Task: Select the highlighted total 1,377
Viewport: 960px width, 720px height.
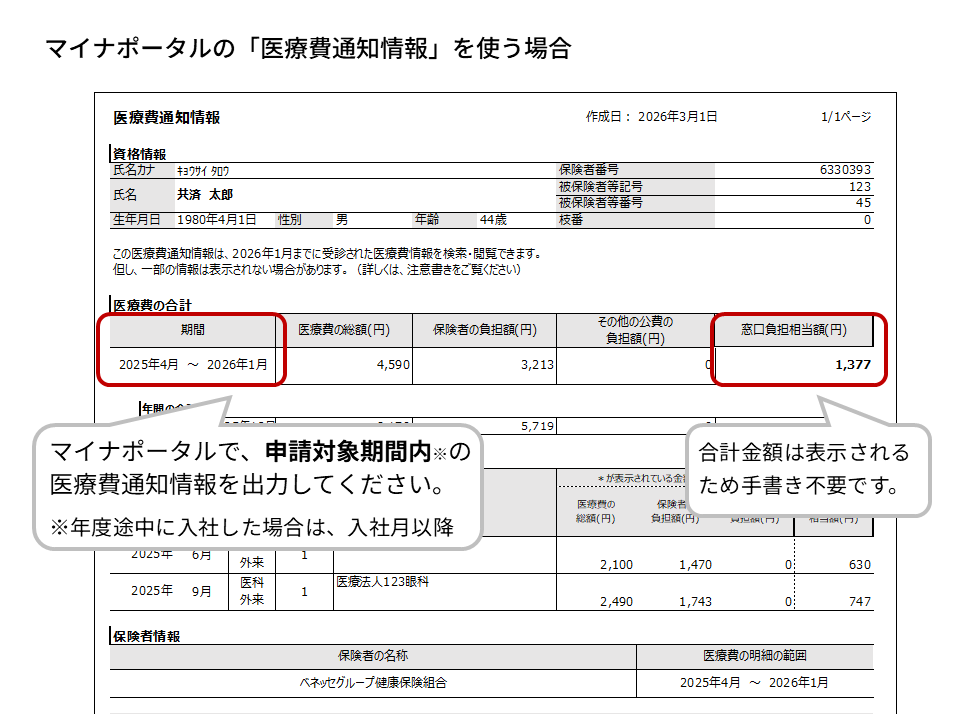Action: pos(853,365)
